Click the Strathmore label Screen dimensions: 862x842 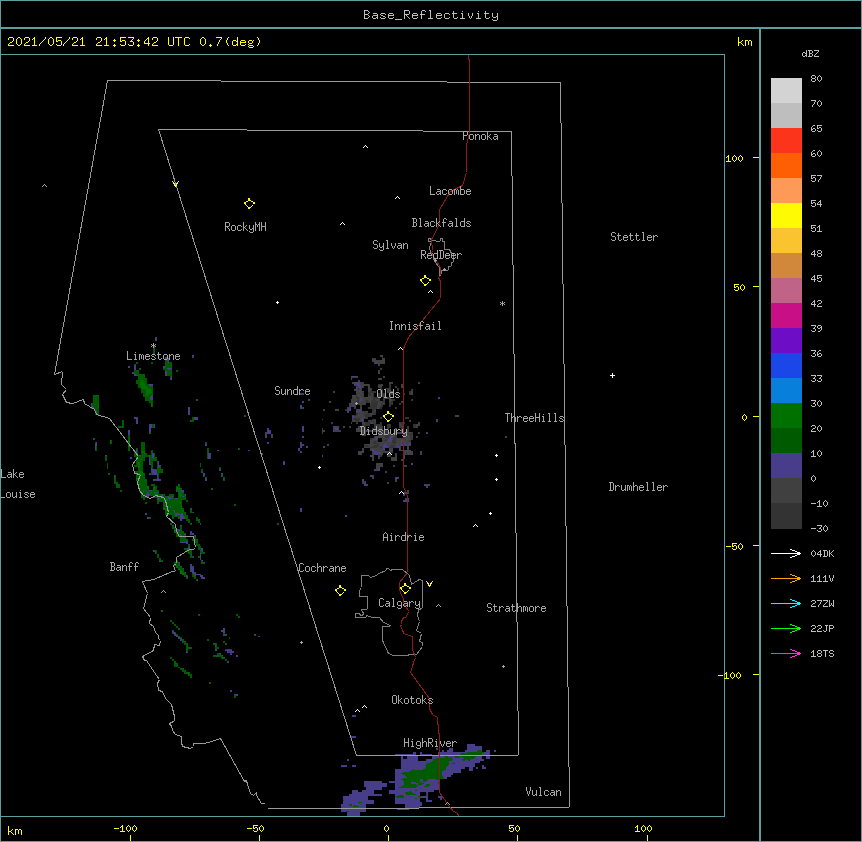(x=516, y=608)
